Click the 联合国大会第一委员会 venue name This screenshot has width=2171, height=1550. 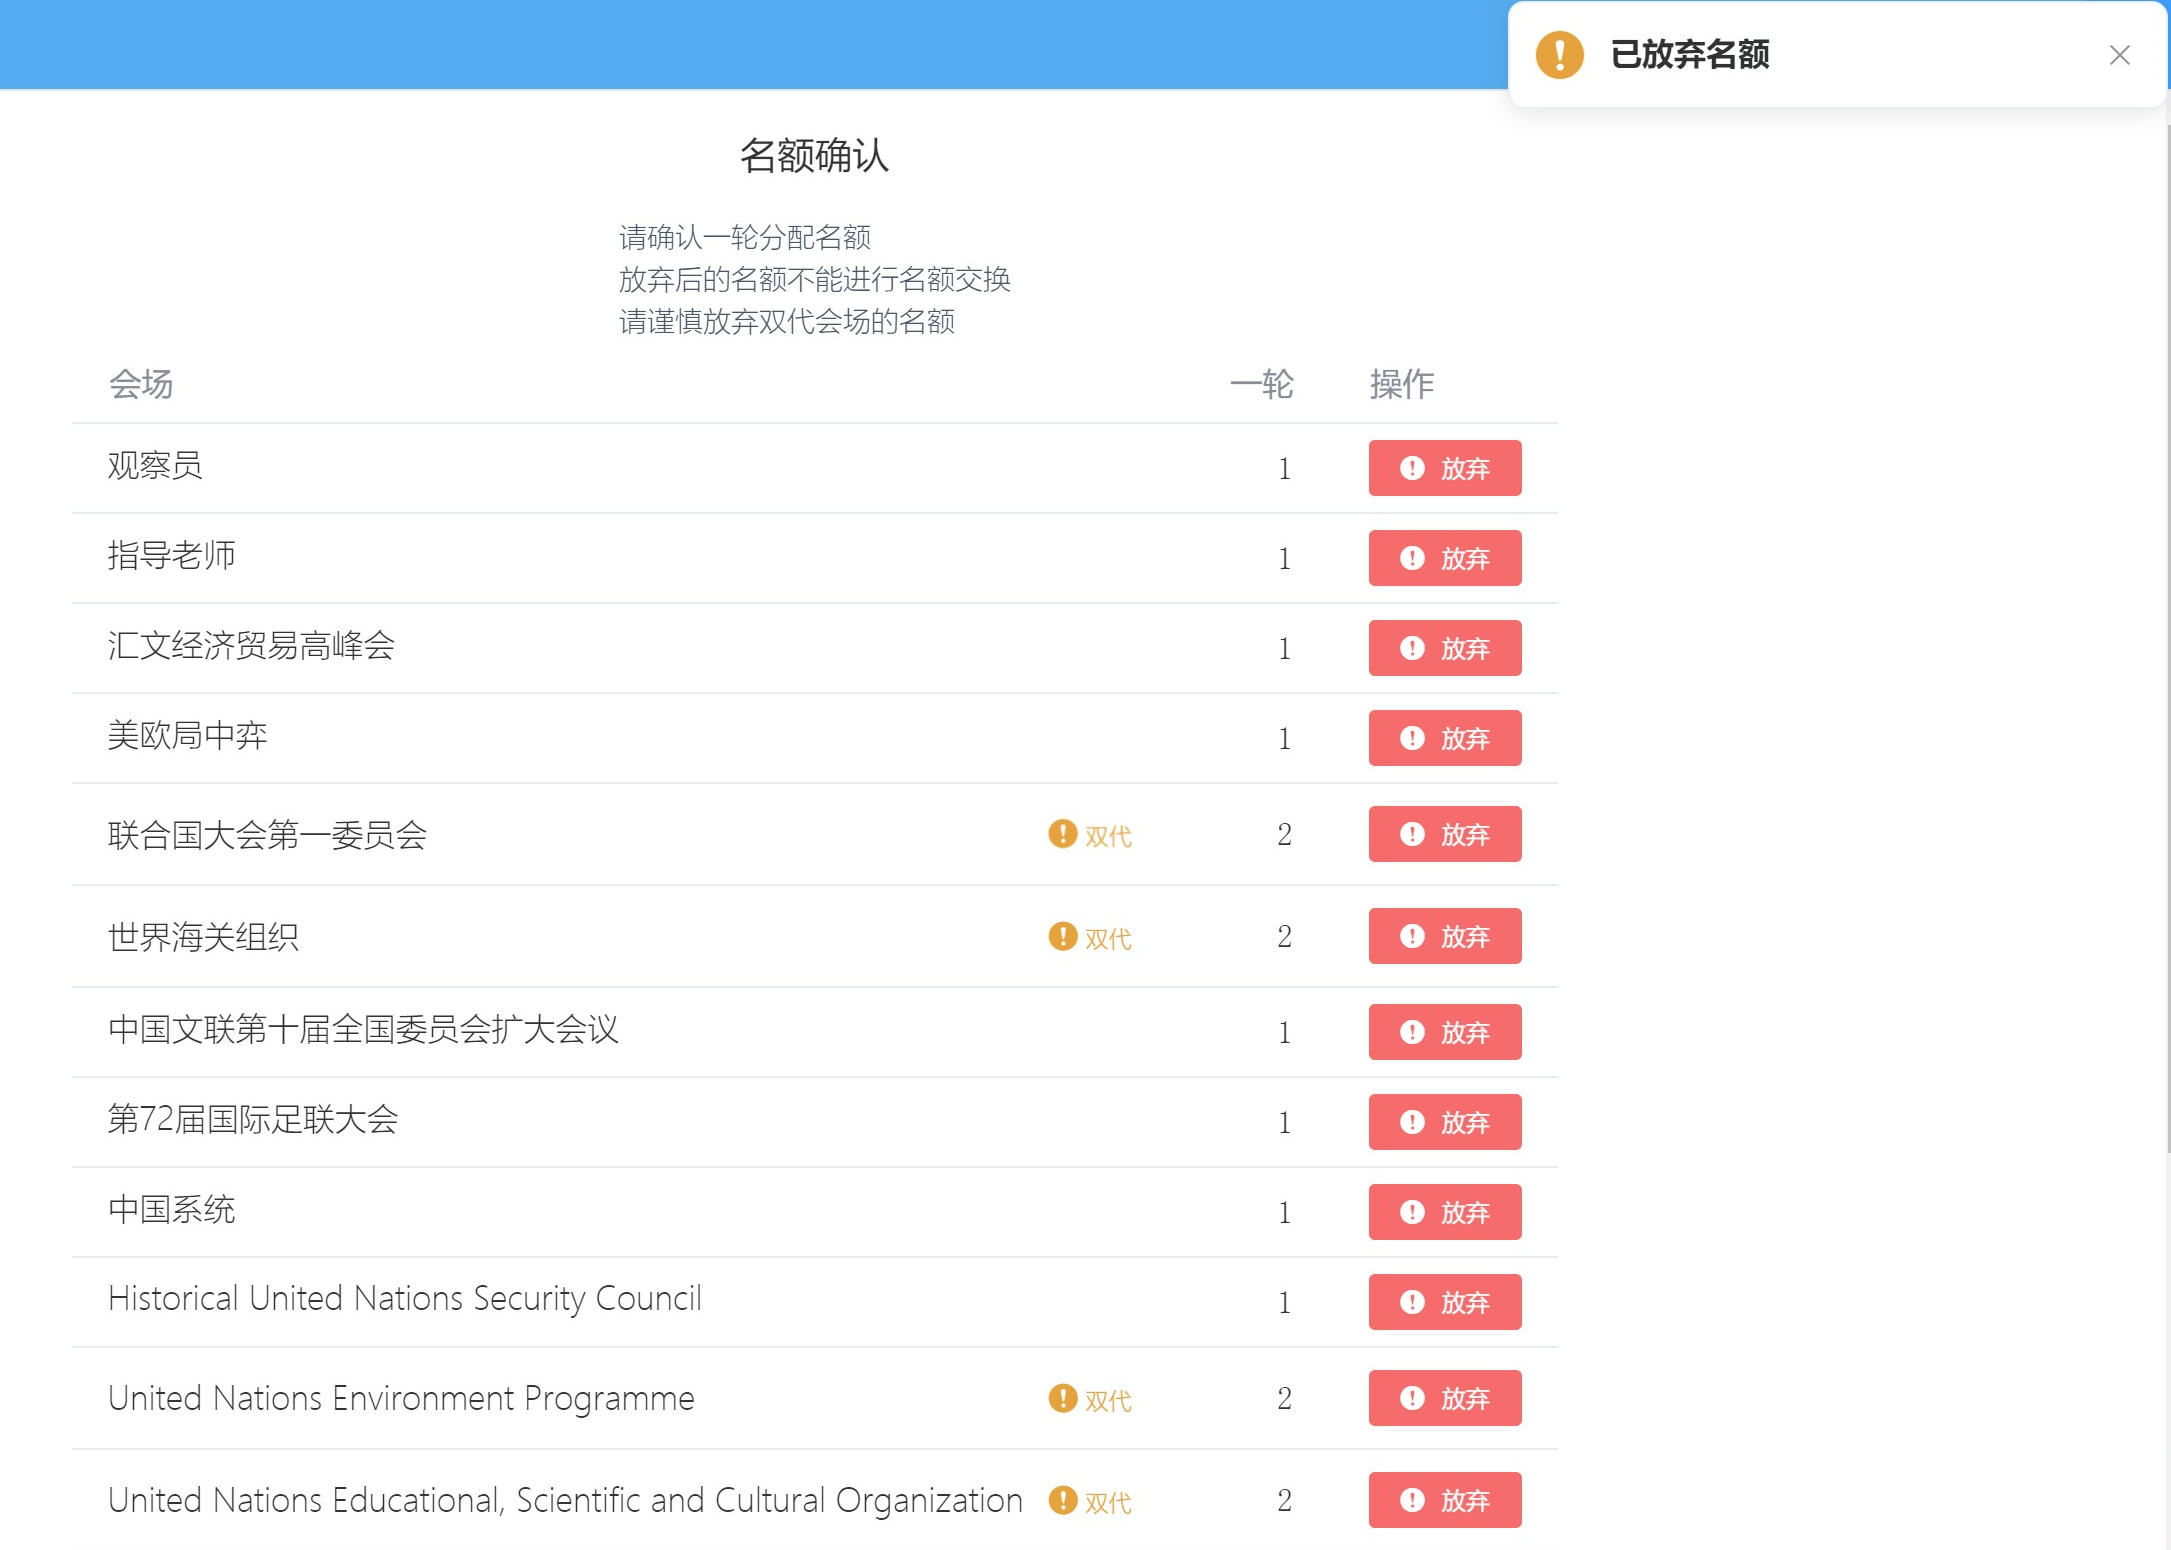click(267, 835)
